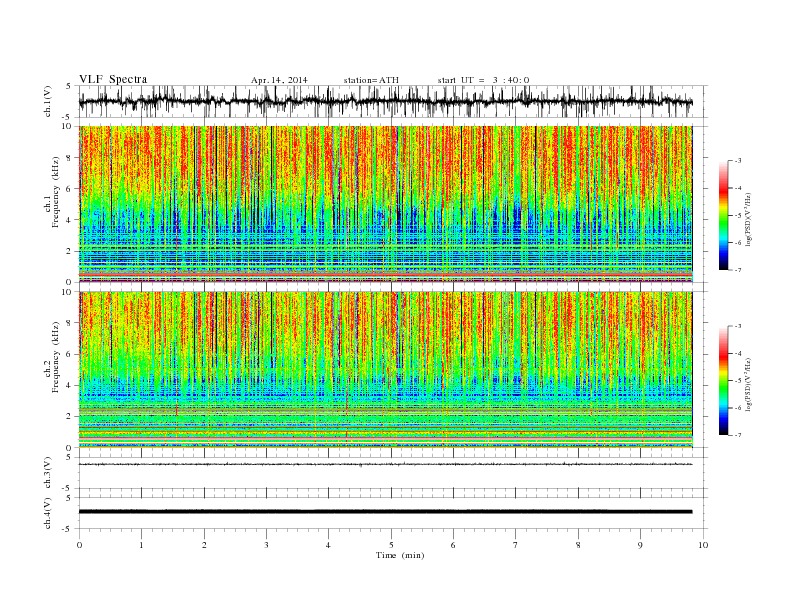This screenshot has height=612, width=792.
Task: Click the ch.2 PSD color scale bar
Action: [x=723, y=380]
